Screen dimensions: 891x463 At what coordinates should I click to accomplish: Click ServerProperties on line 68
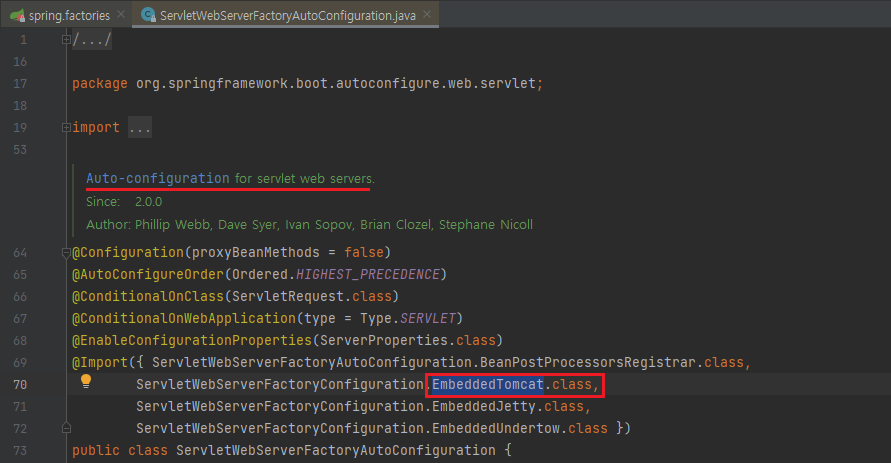pyautogui.click(x=384, y=340)
